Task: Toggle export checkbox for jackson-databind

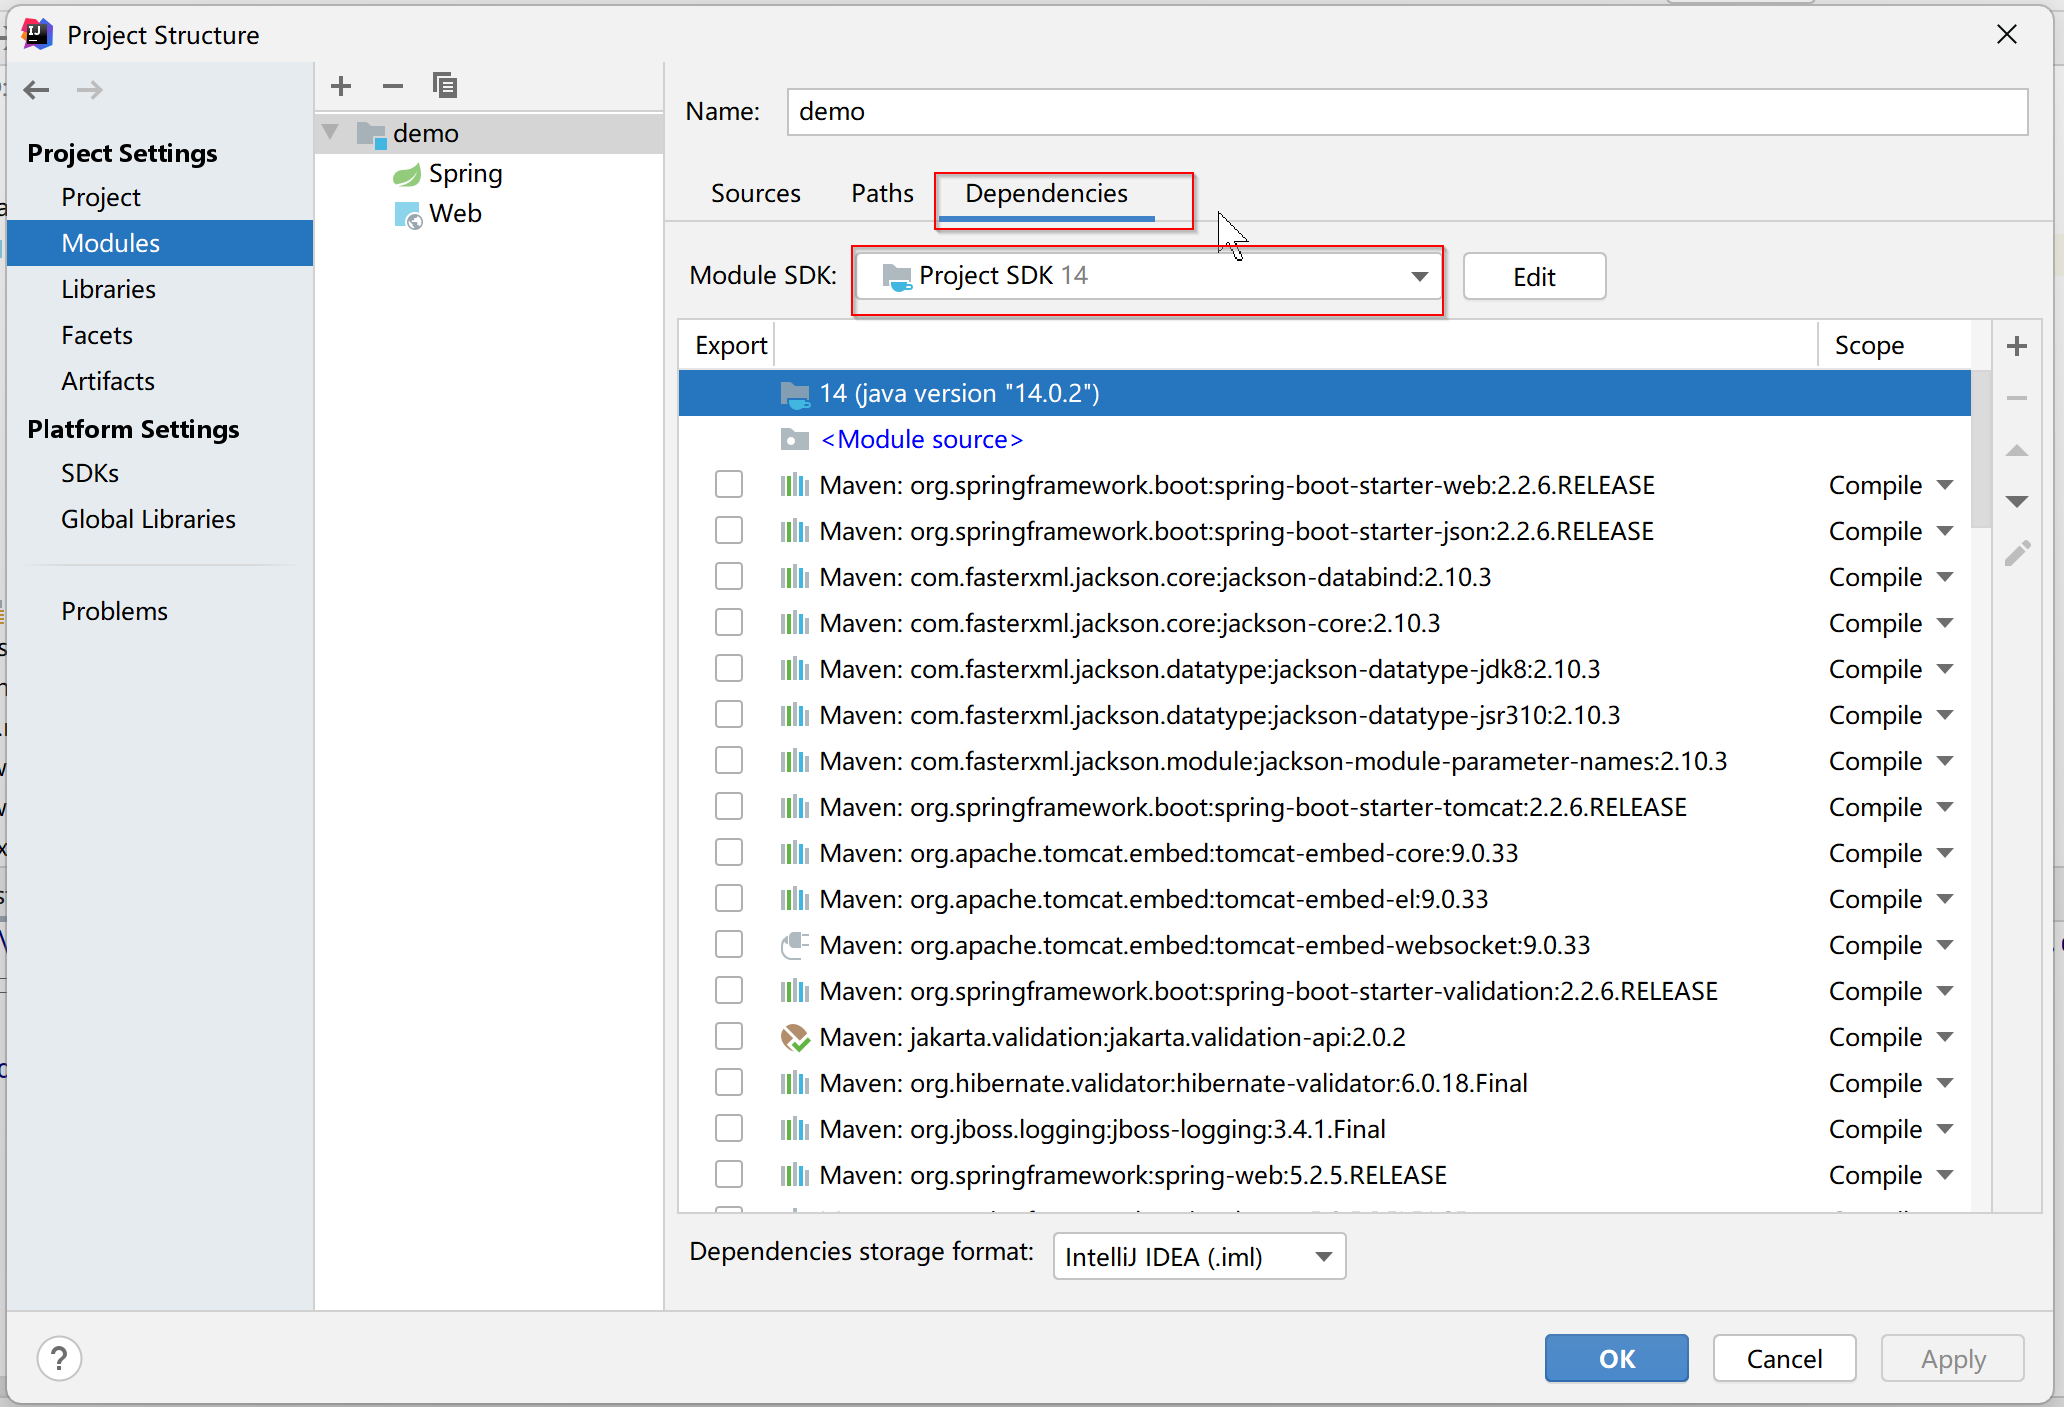Action: point(729,577)
